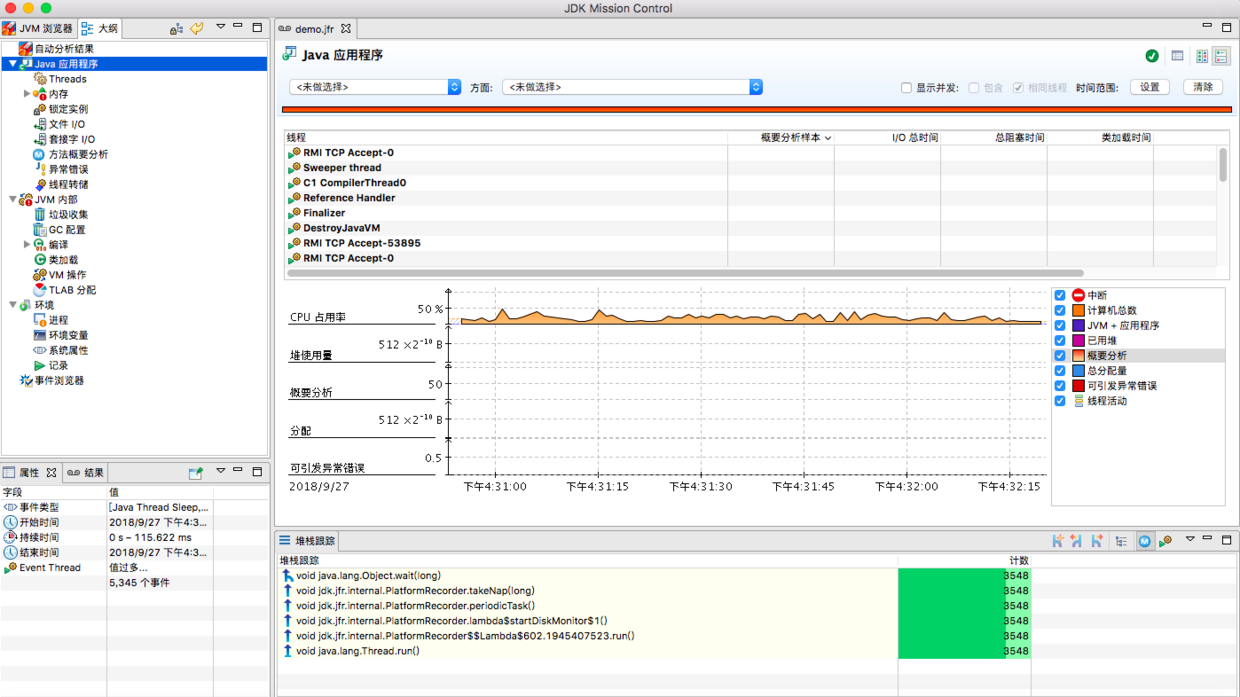Switch to the 大纲 tab

[x=100, y=28]
